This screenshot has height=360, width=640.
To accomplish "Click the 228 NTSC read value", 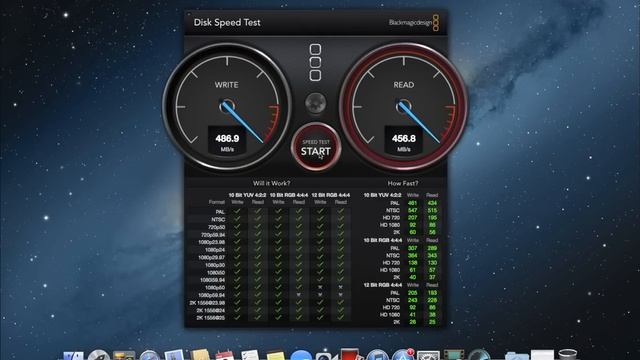I will 432,300.
